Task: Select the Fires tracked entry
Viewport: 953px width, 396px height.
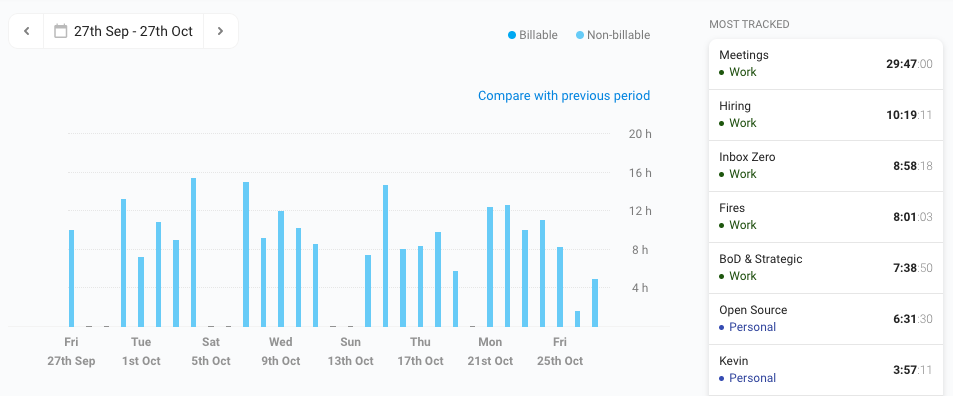Action: 825,217
